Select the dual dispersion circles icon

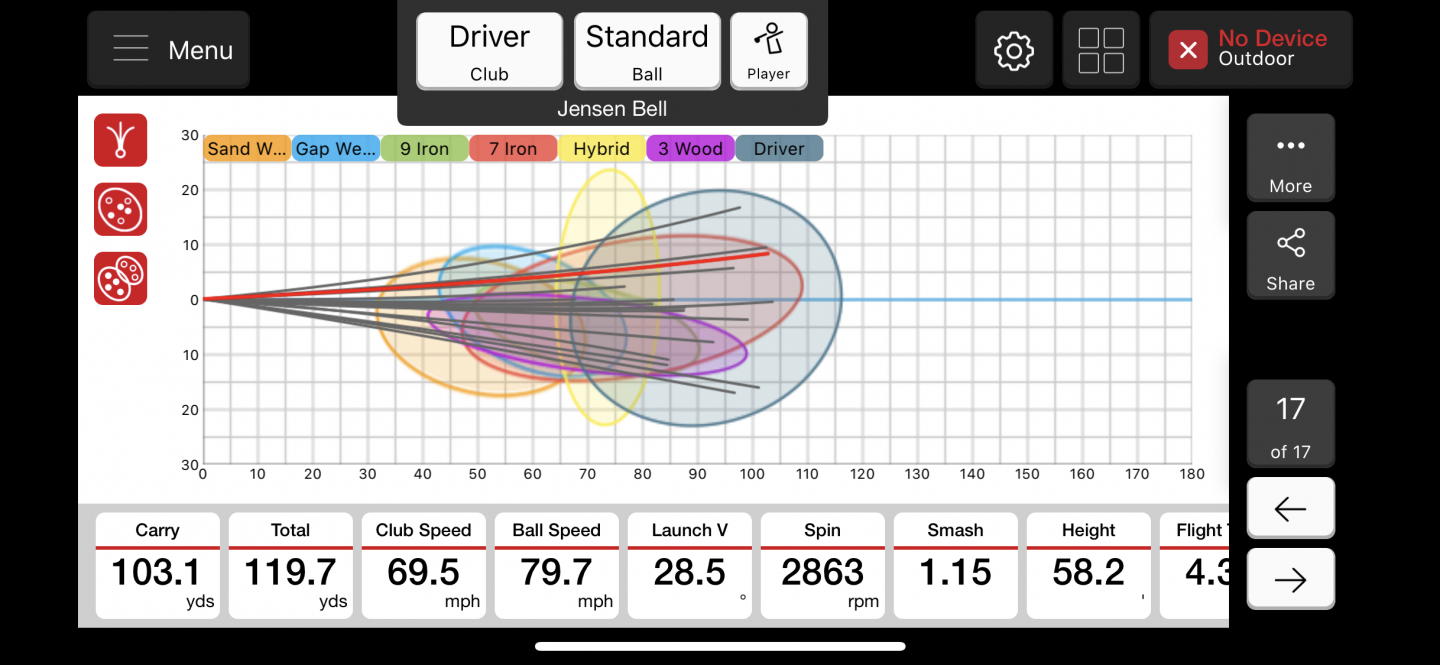tap(121, 278)
